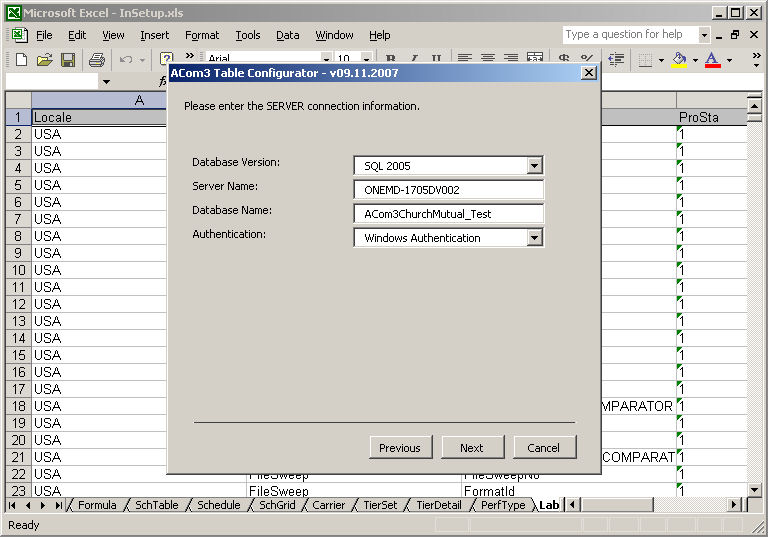Click the Cancel button
Screen dimensions: 768x537
544,447
